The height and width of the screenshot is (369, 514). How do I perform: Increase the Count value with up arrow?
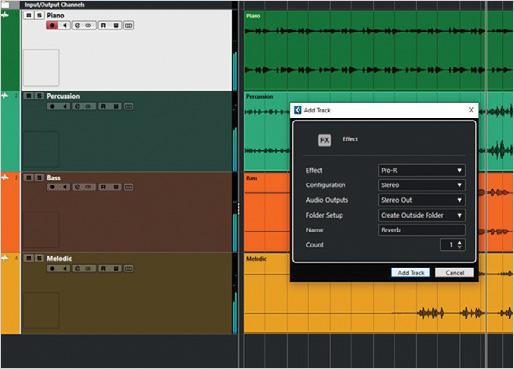460,242
